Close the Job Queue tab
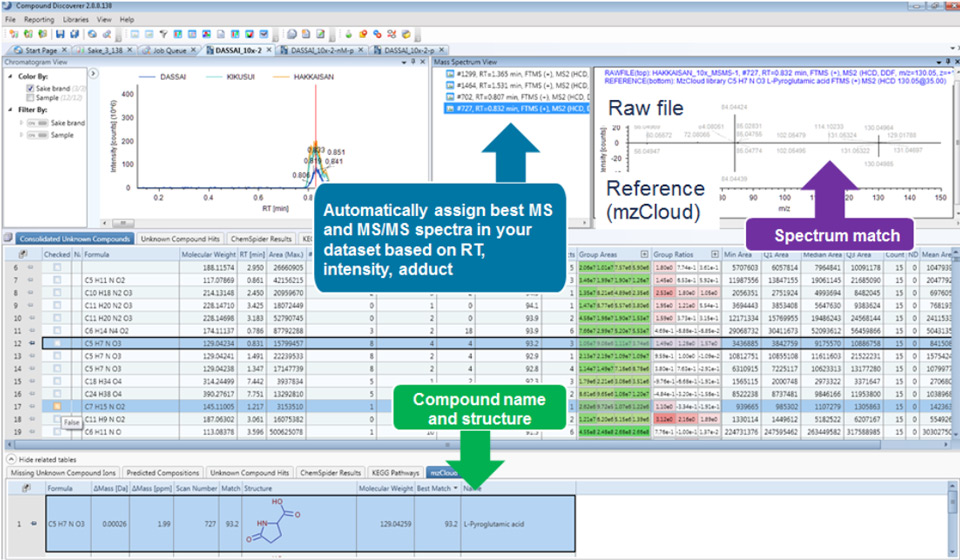960x560 pixels. pyautogui.click(x=193, y=50)
